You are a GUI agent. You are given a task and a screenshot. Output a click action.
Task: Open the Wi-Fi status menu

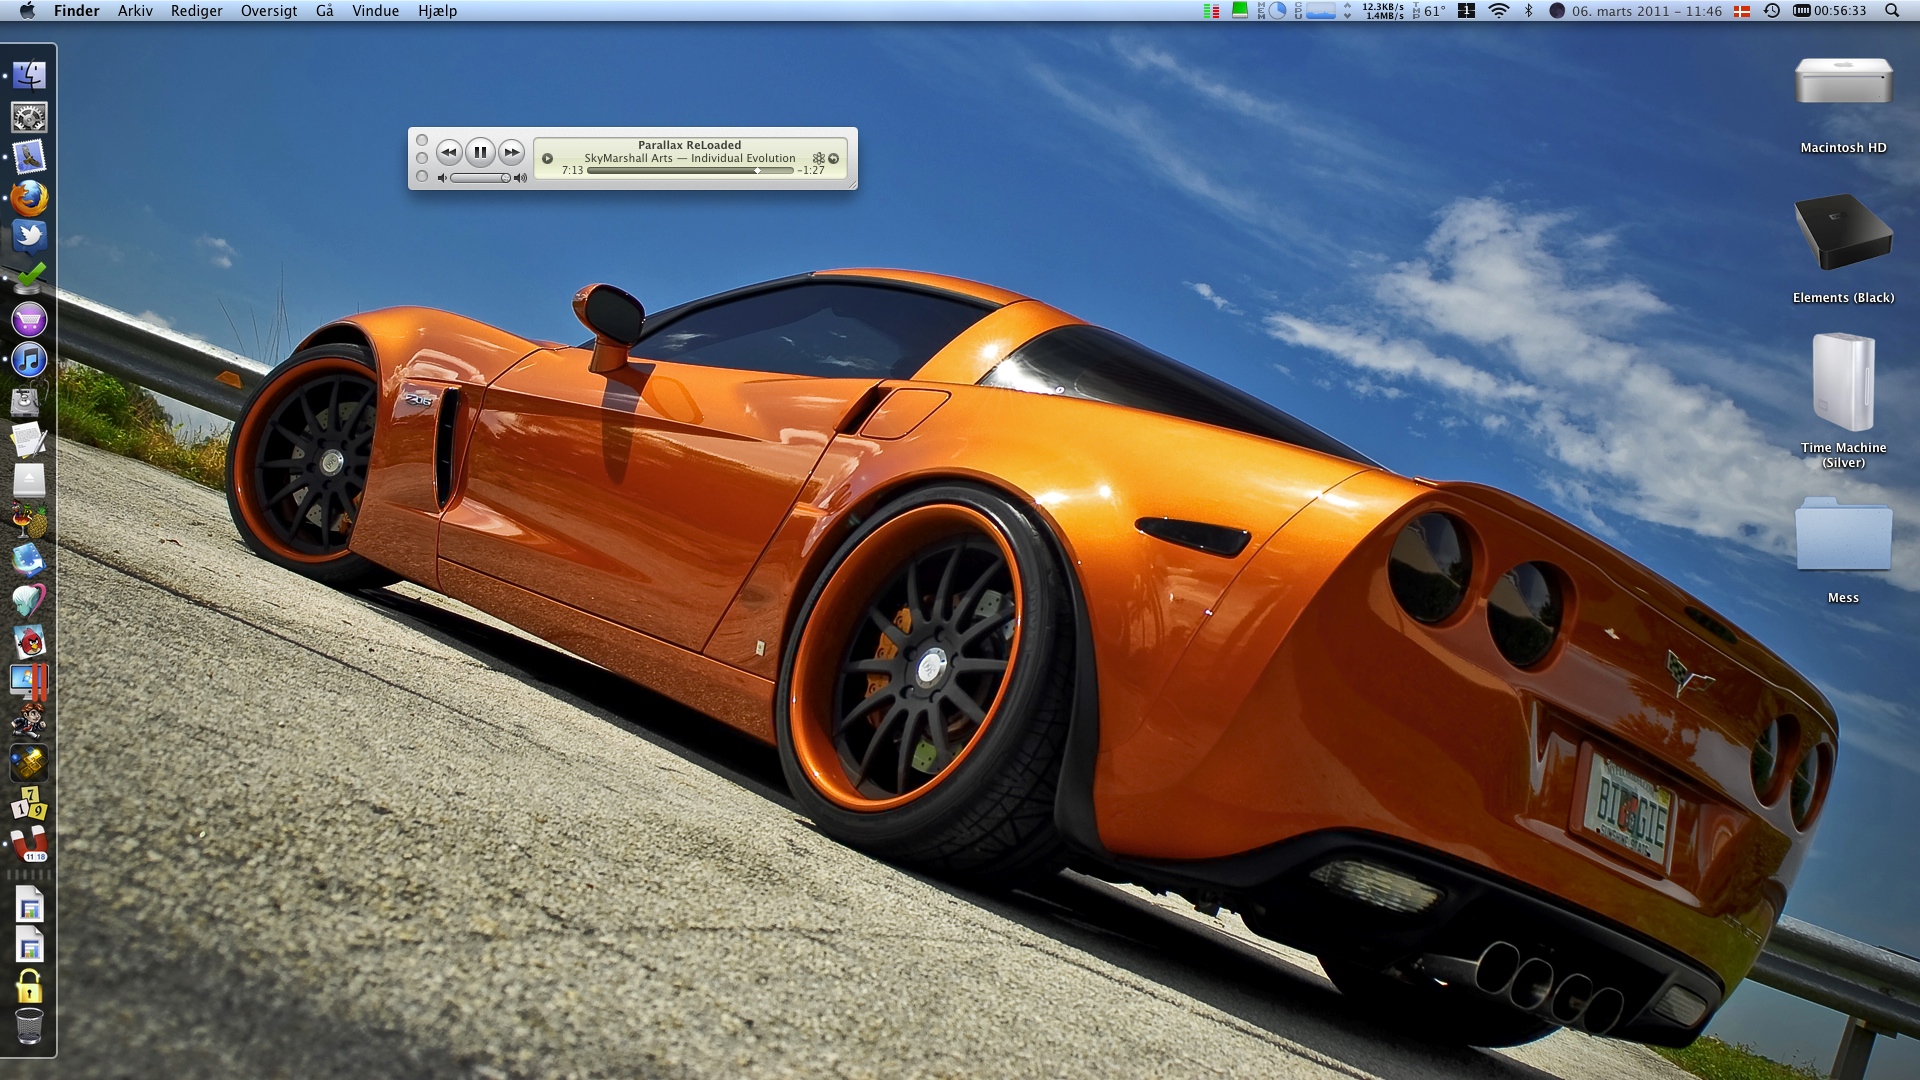pyautogui.click(x=1498, y=11)
